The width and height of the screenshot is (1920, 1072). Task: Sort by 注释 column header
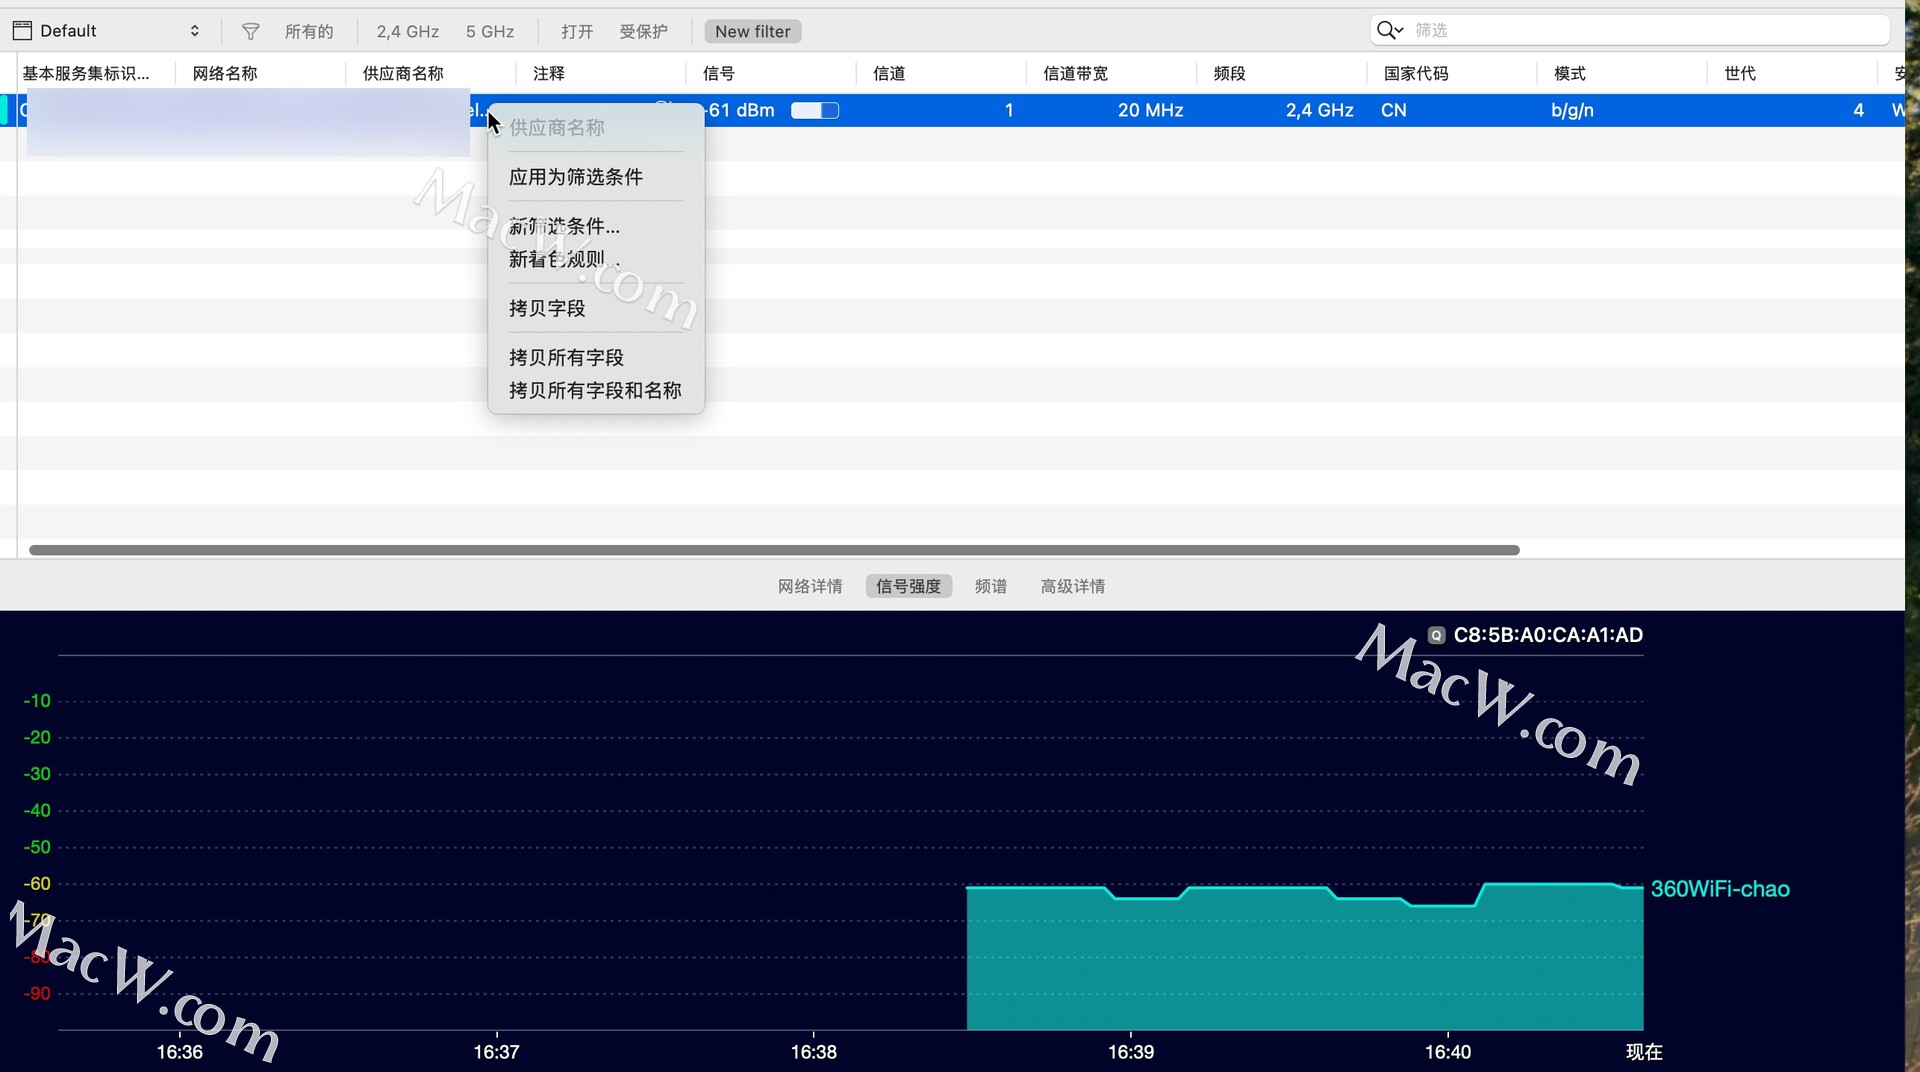(549, 73)
